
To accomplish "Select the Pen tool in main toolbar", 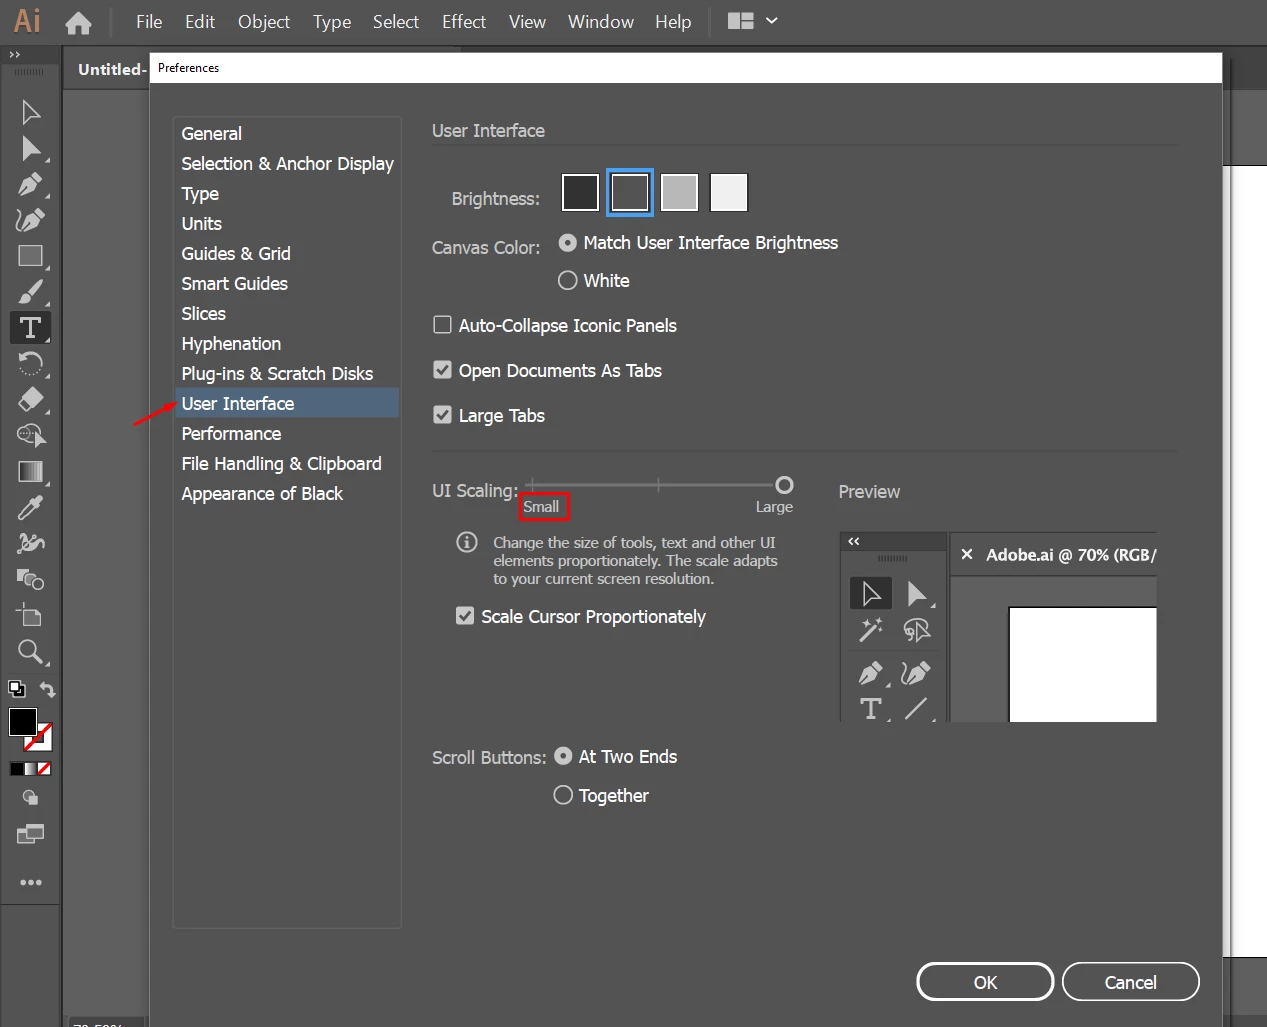I will pos(30,184).
